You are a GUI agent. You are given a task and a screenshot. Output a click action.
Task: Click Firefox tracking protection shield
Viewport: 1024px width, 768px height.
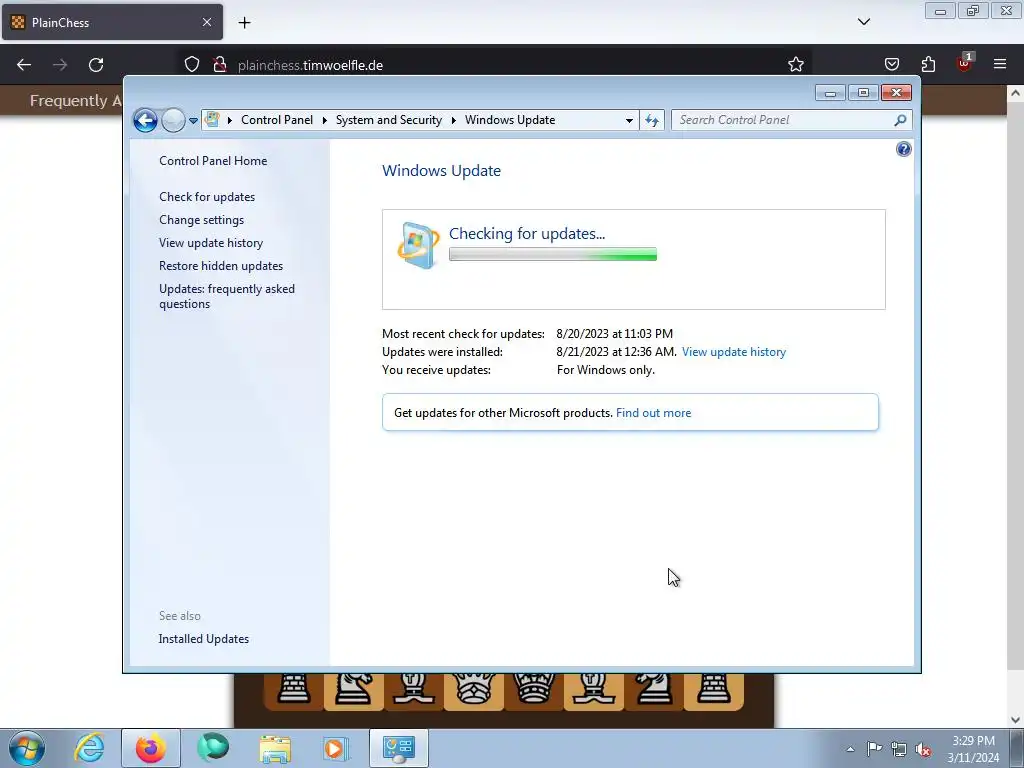click(192, 65)
